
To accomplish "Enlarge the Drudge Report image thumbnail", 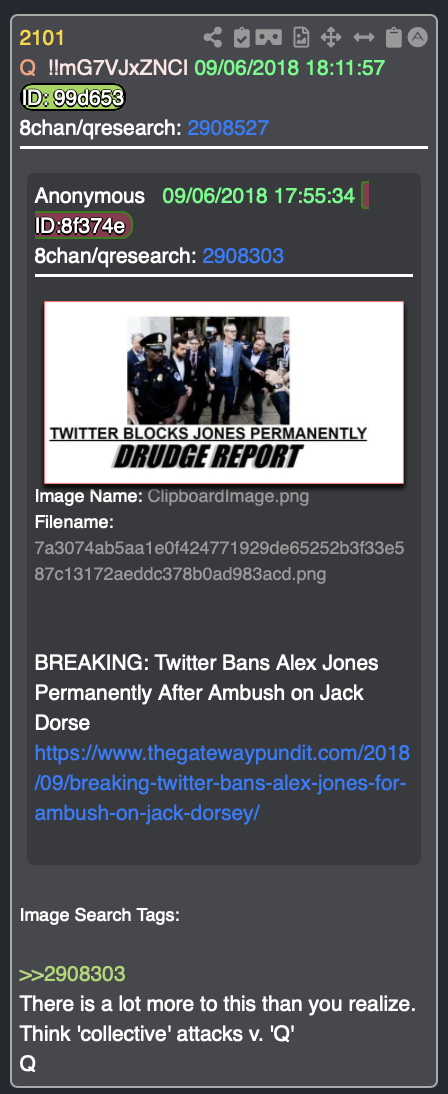I will click(224, 392).
